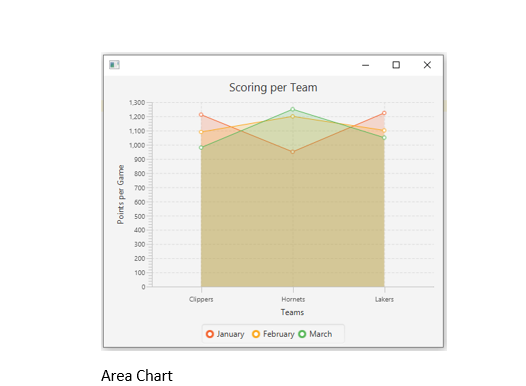Click the 1,000 y-axis value

(x=137, y=145)
